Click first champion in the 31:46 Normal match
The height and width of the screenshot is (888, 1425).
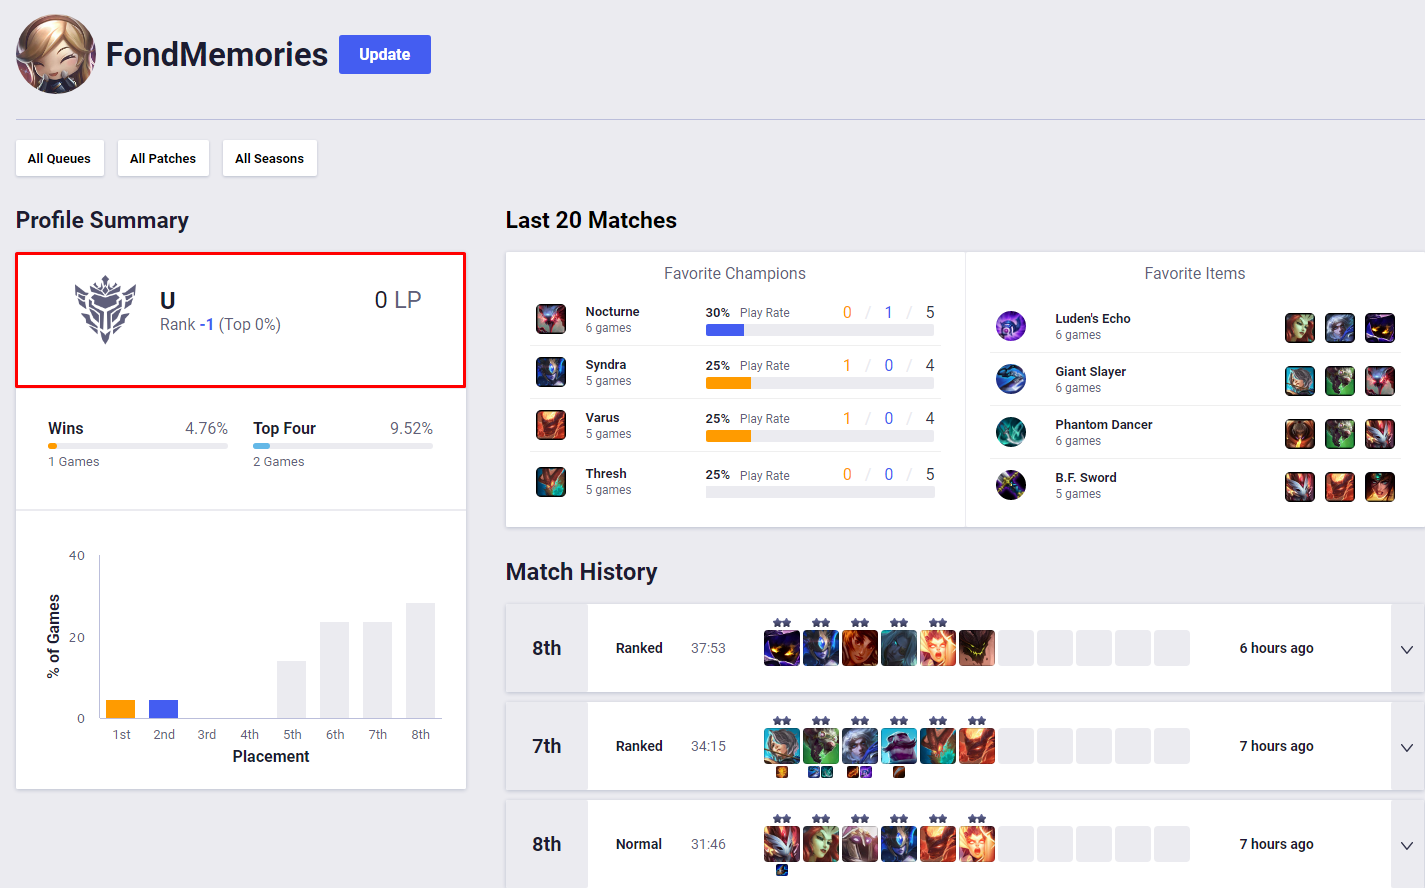coord(782,844)
